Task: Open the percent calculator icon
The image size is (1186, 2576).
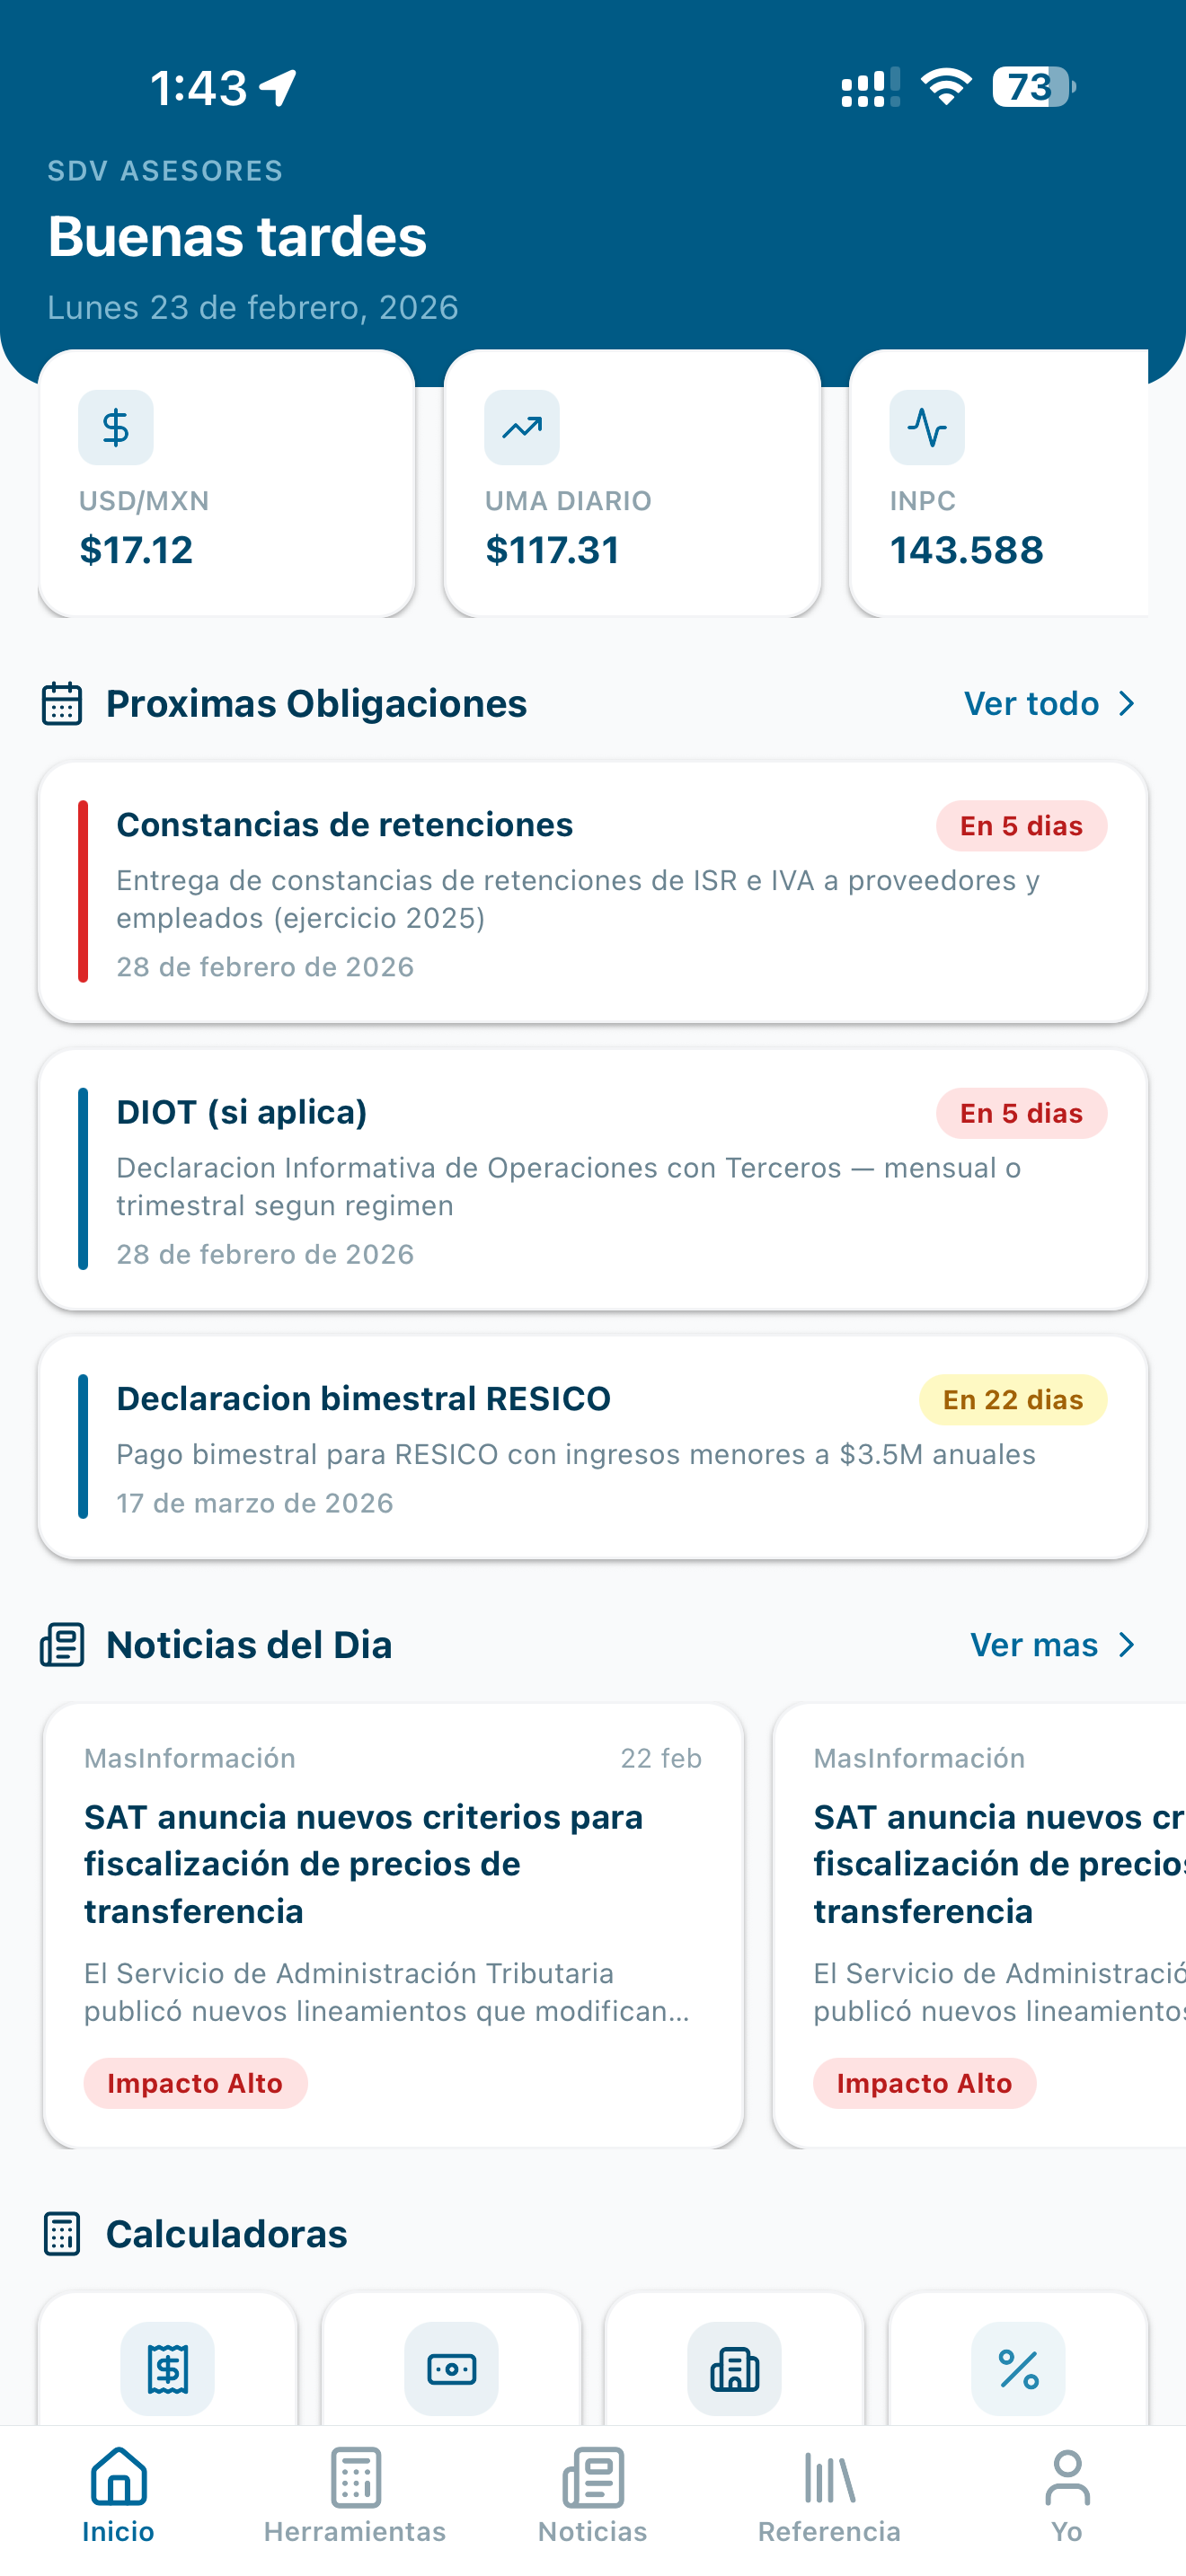Action: 1018,2369
